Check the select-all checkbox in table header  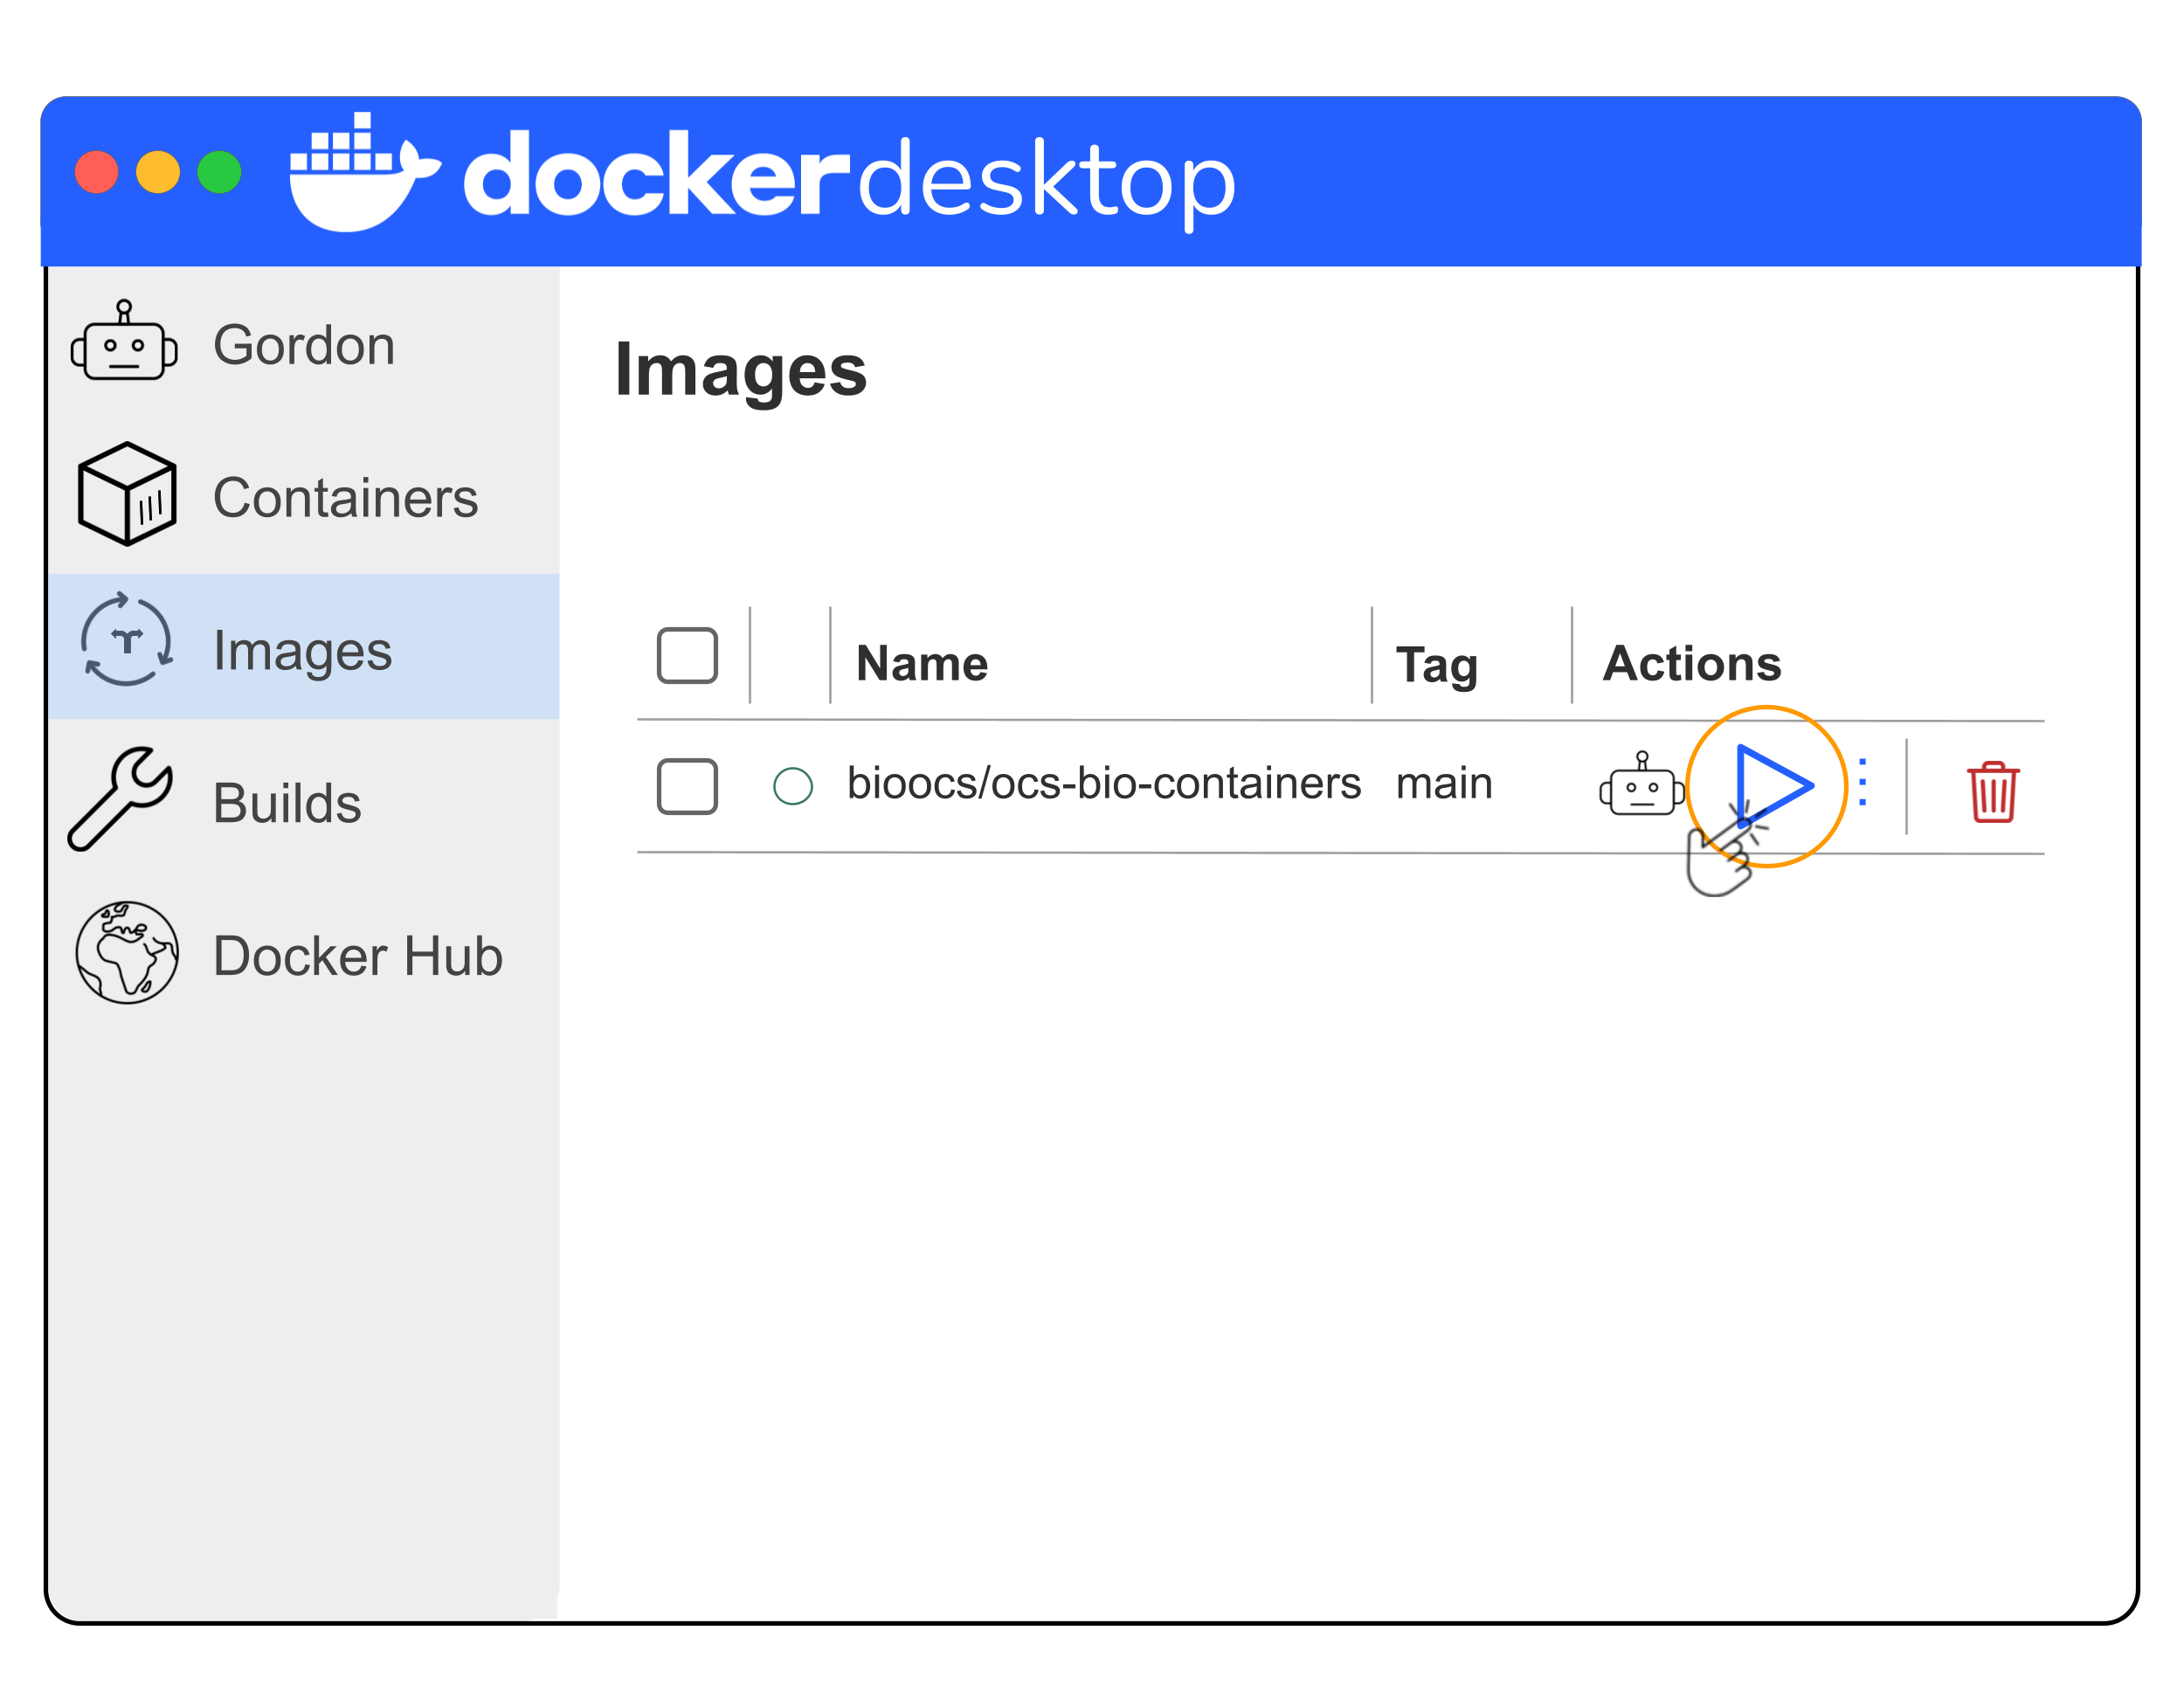tap(687, 656)
